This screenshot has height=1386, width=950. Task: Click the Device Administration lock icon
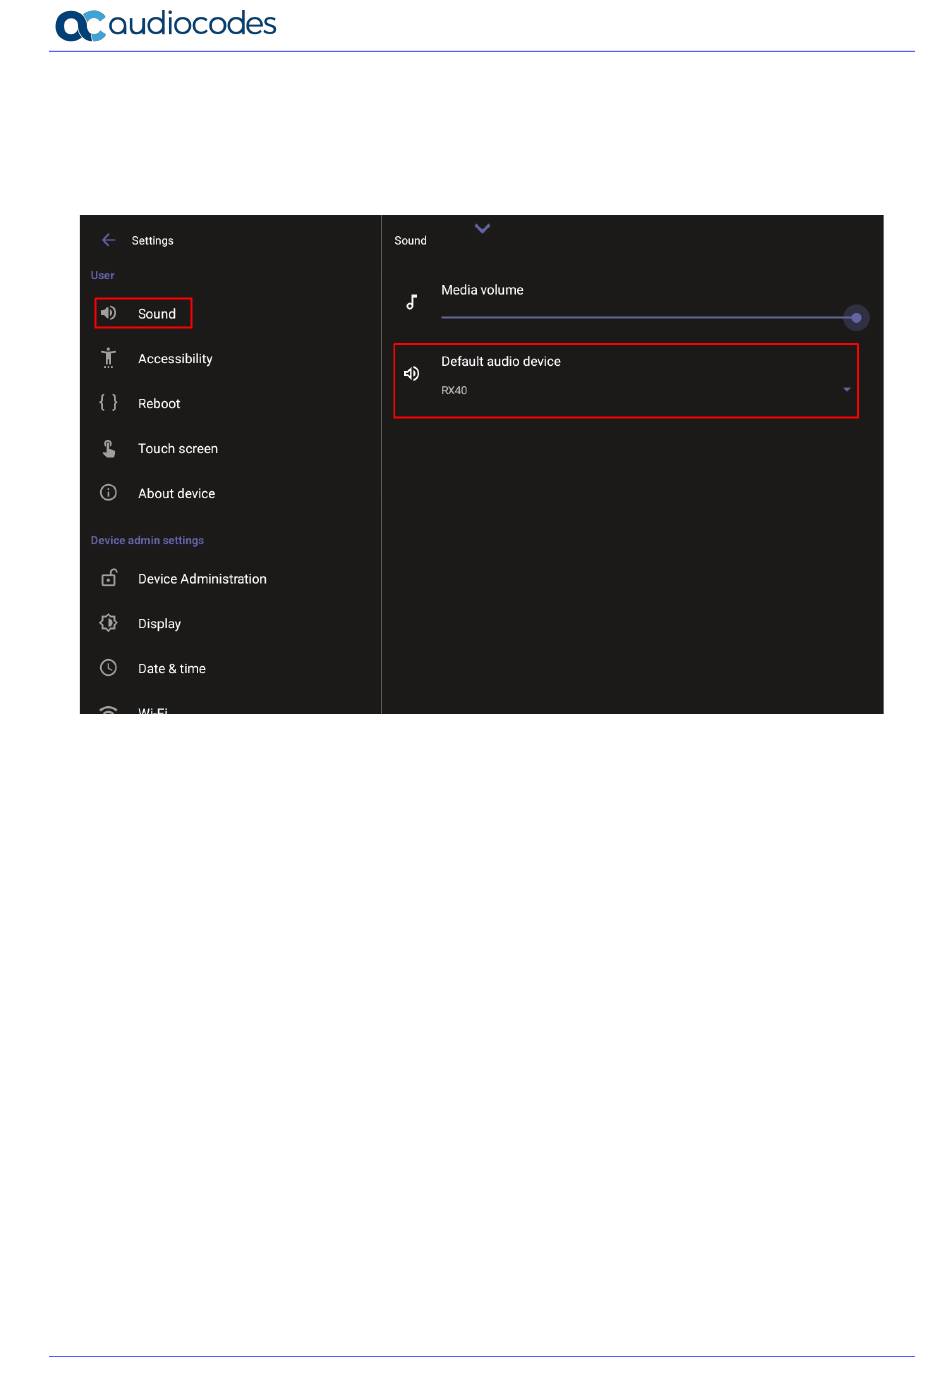click(x=108, y=578)
